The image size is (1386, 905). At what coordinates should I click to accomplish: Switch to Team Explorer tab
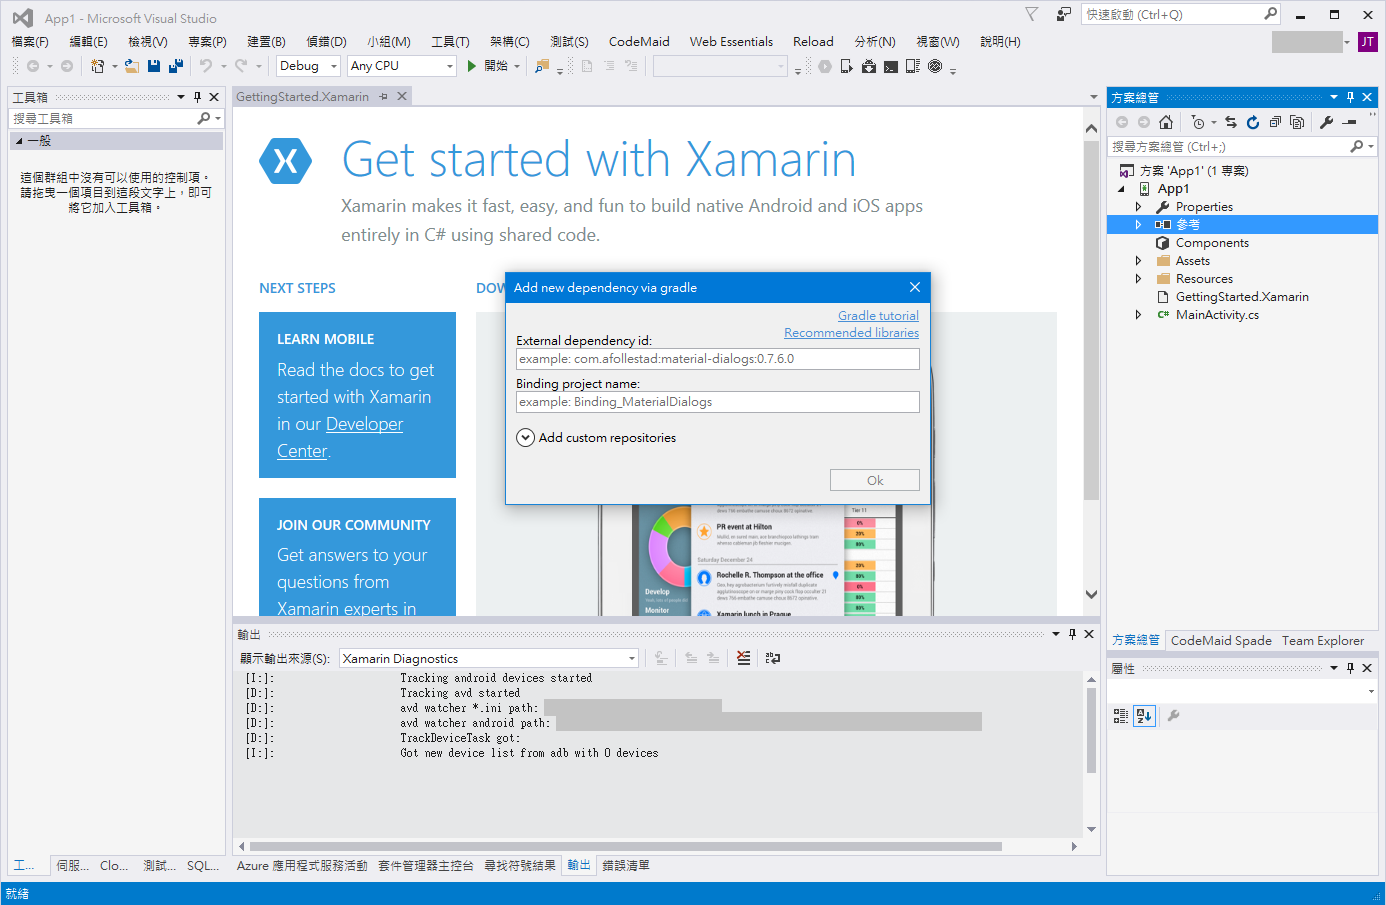[1323, 641]
